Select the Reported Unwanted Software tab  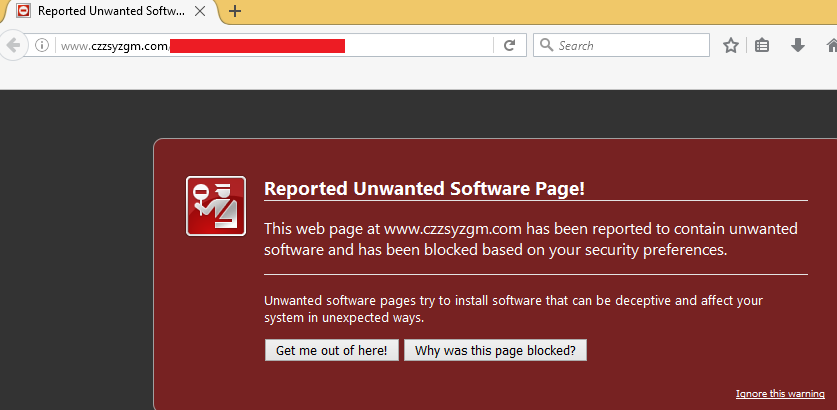[110, 11]
